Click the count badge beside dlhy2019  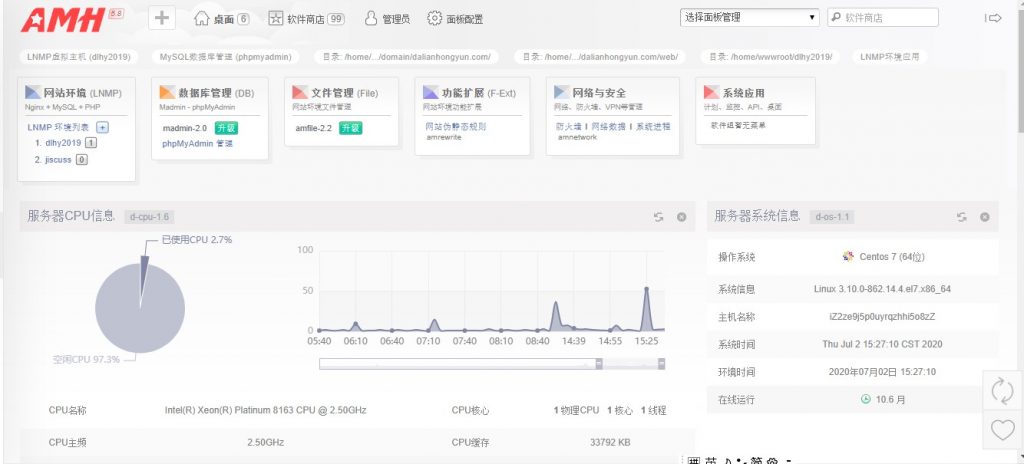pyautogui.click(x=91, y=143)
